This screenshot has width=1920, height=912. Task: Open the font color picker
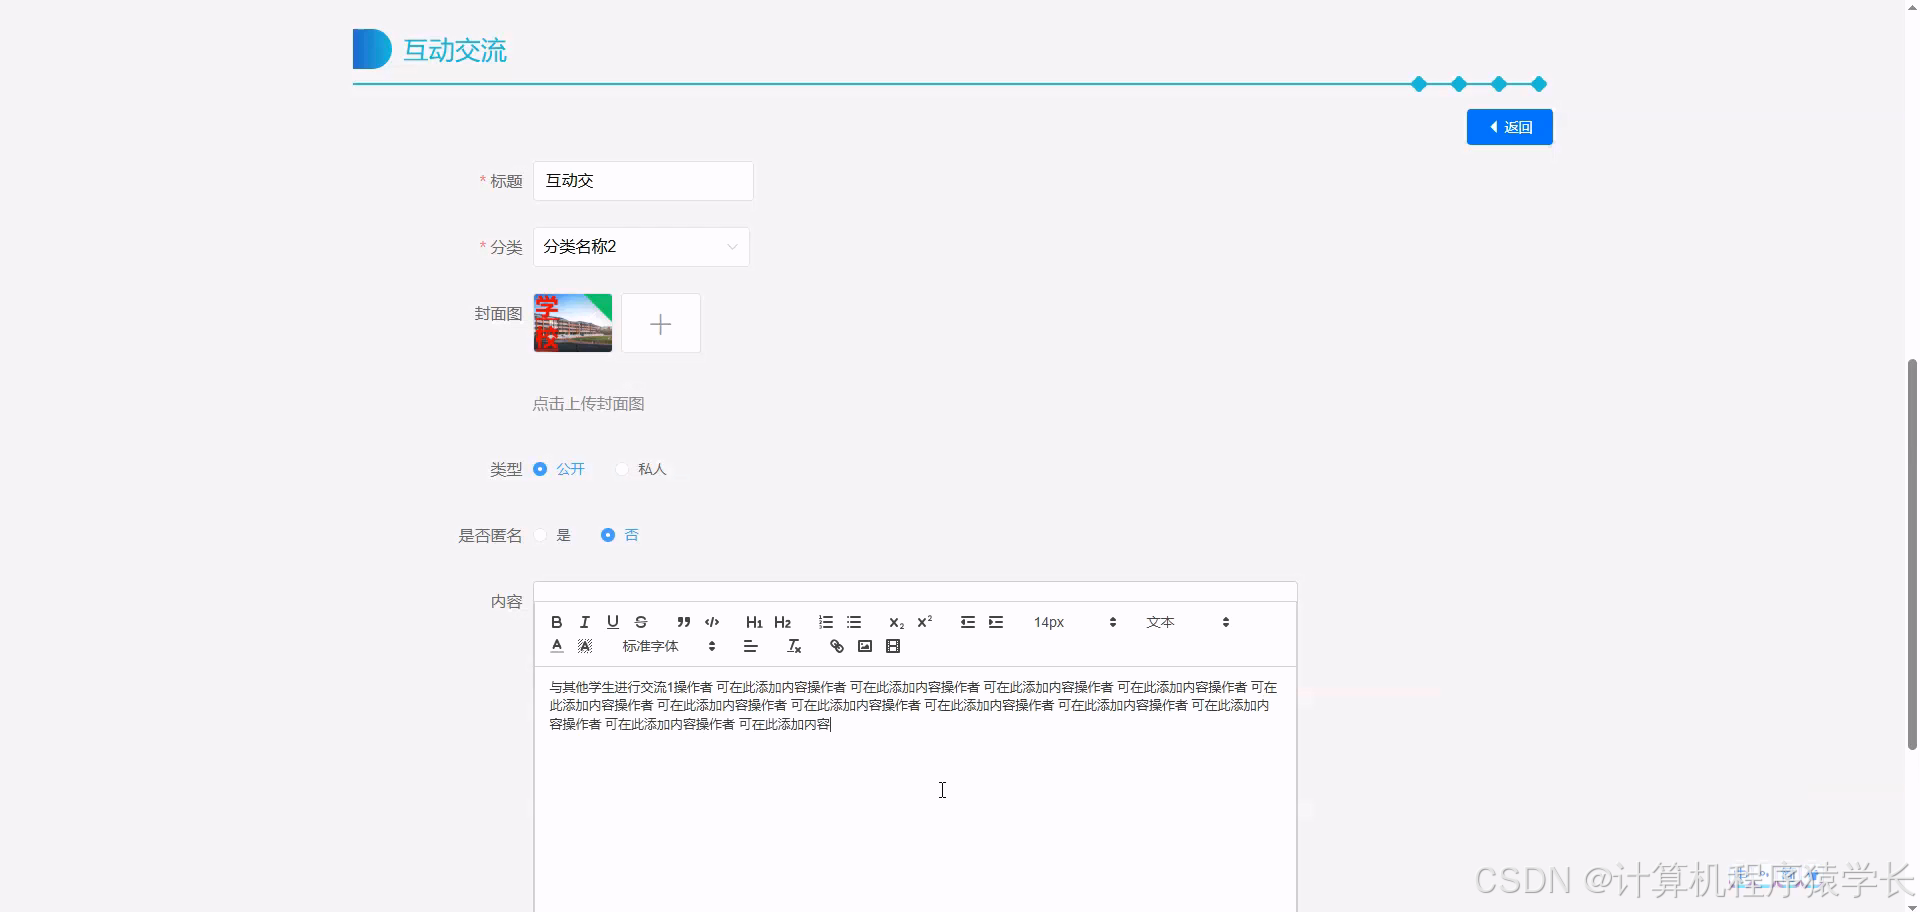556,645
